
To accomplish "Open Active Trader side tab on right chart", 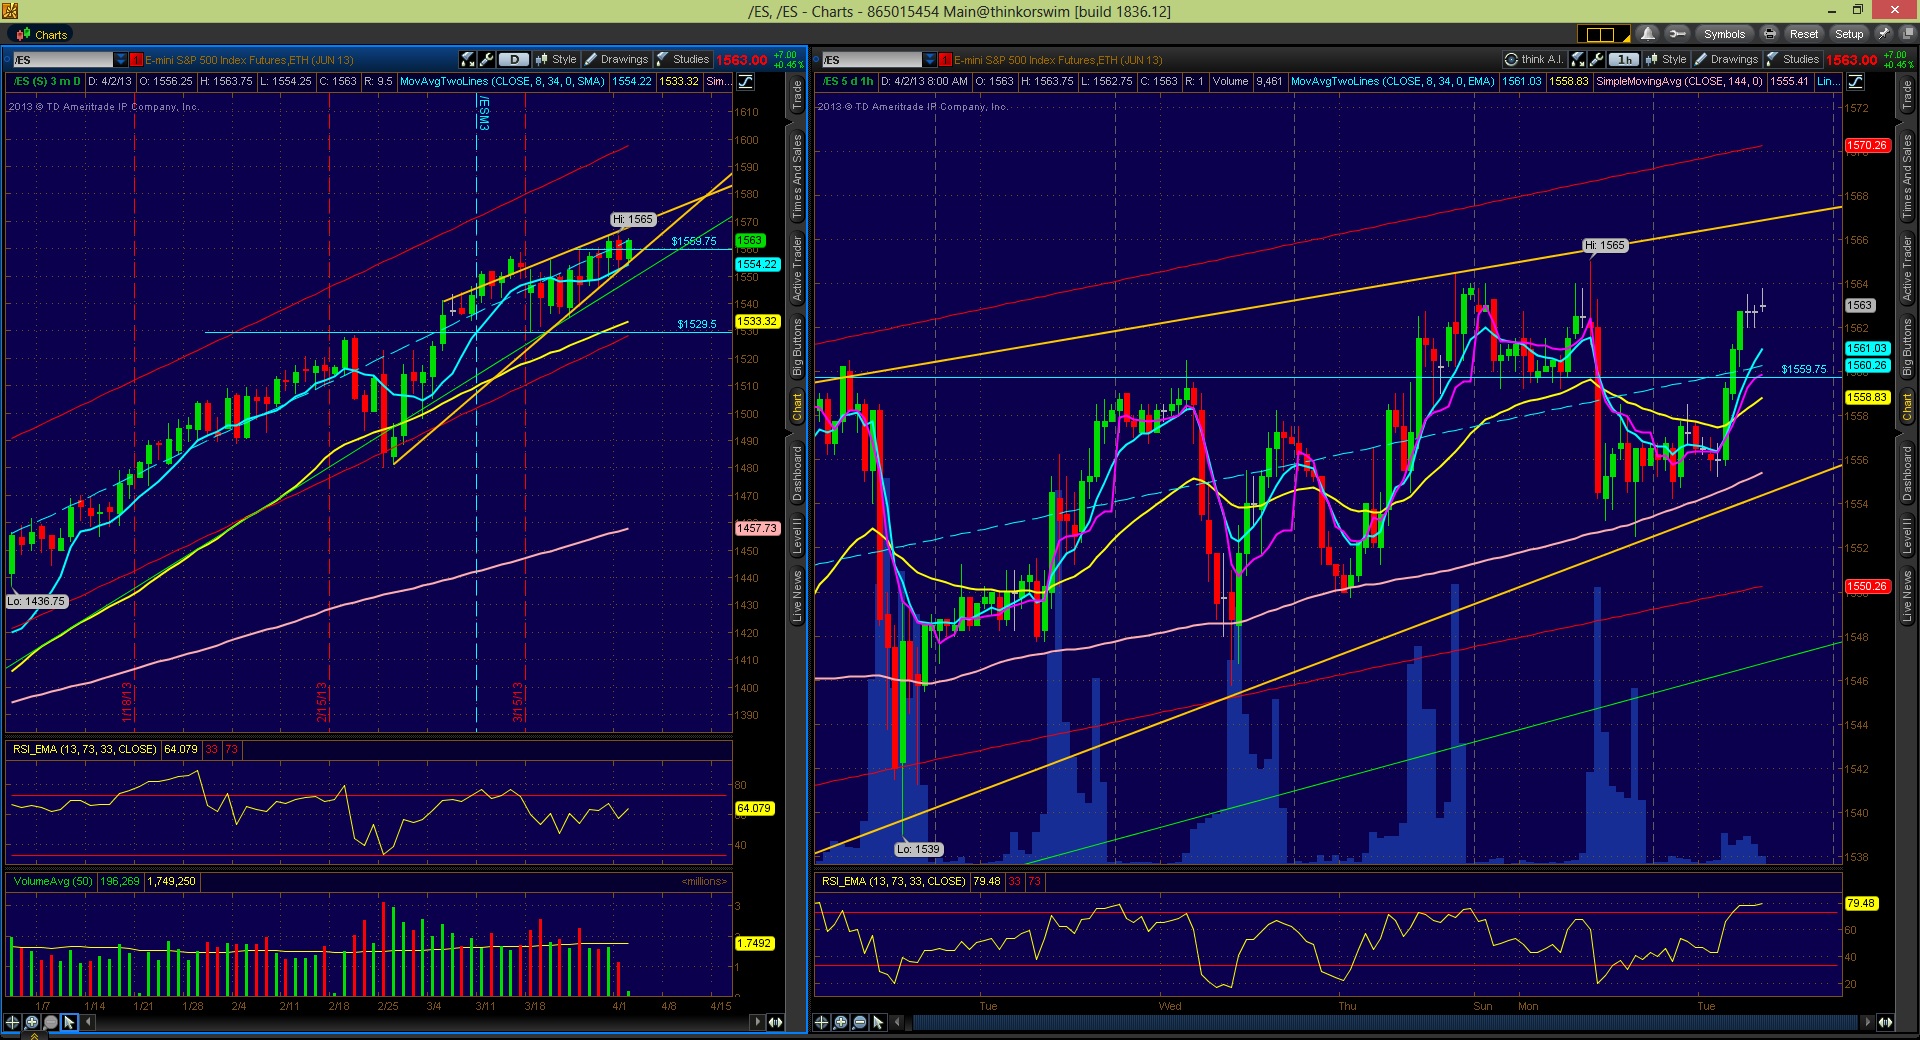I will click(x=1907, y=268).
